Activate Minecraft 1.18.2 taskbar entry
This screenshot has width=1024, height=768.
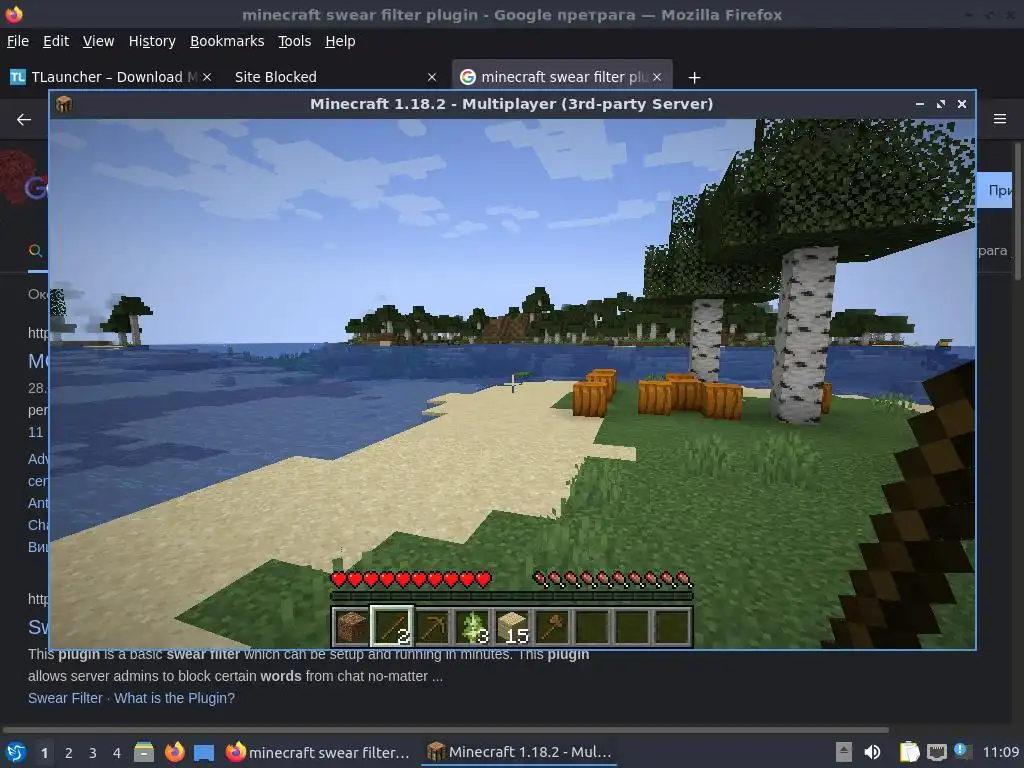(519, 752)
